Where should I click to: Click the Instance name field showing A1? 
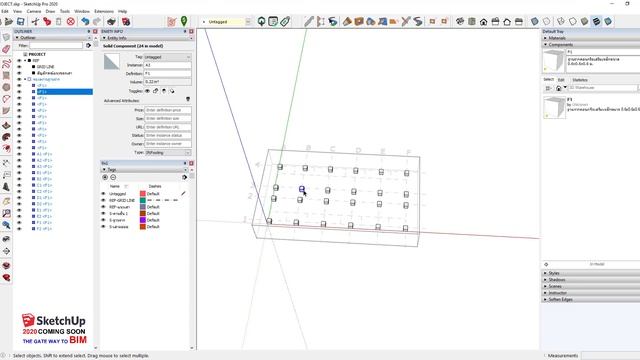point(167,65)
